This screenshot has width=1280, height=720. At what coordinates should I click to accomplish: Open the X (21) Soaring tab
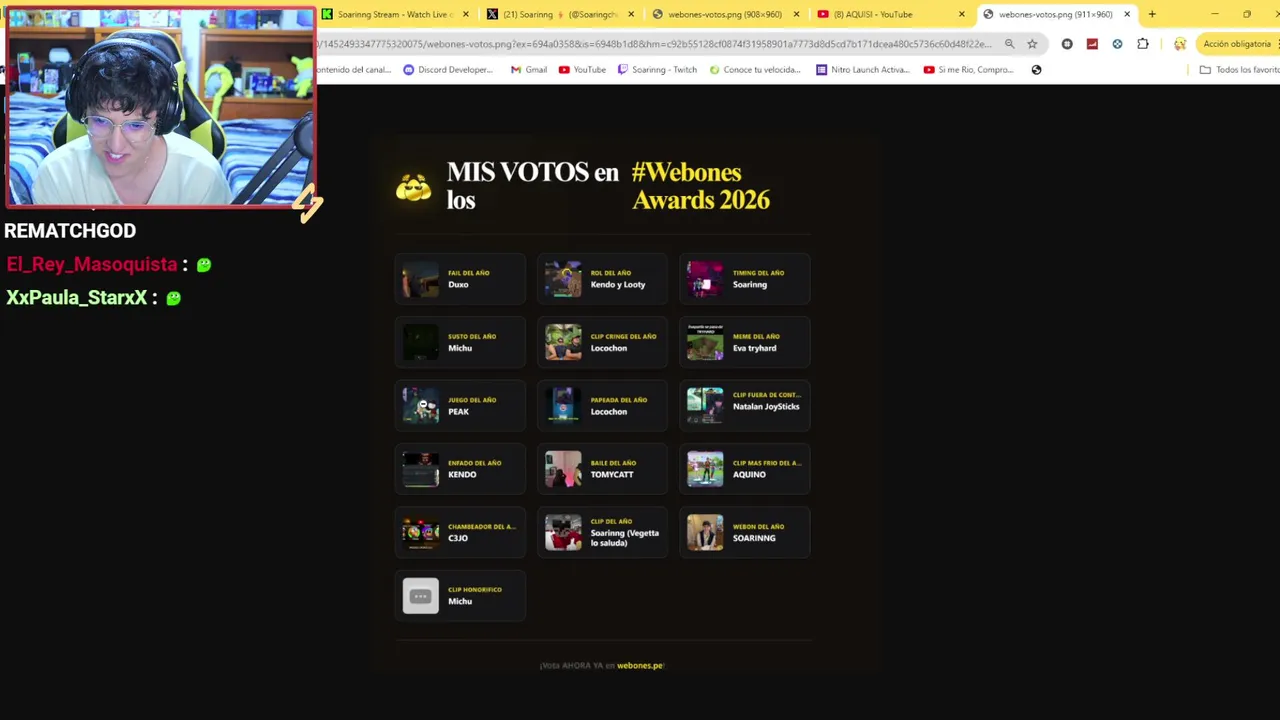coord(560,14)
